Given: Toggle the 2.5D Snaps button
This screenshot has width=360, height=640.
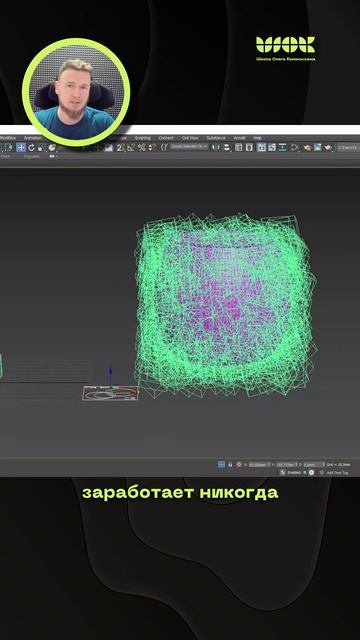Looking at the screenshot, I should [120, 148].
